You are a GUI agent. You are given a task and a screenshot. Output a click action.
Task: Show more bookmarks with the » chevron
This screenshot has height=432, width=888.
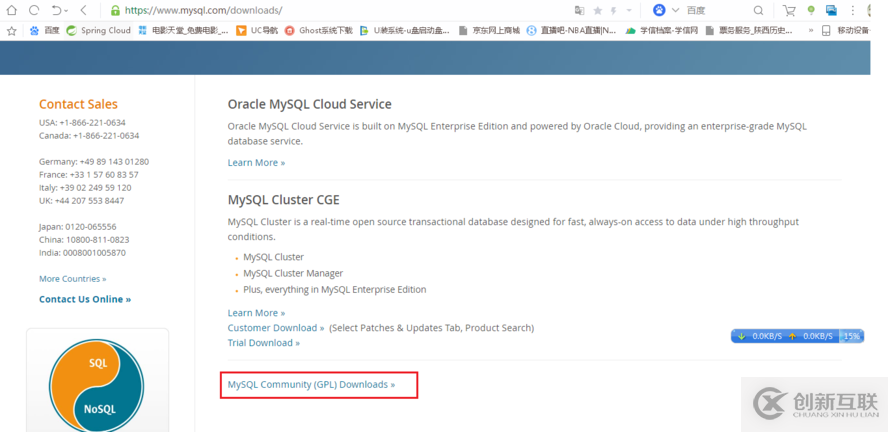[810, 31]
